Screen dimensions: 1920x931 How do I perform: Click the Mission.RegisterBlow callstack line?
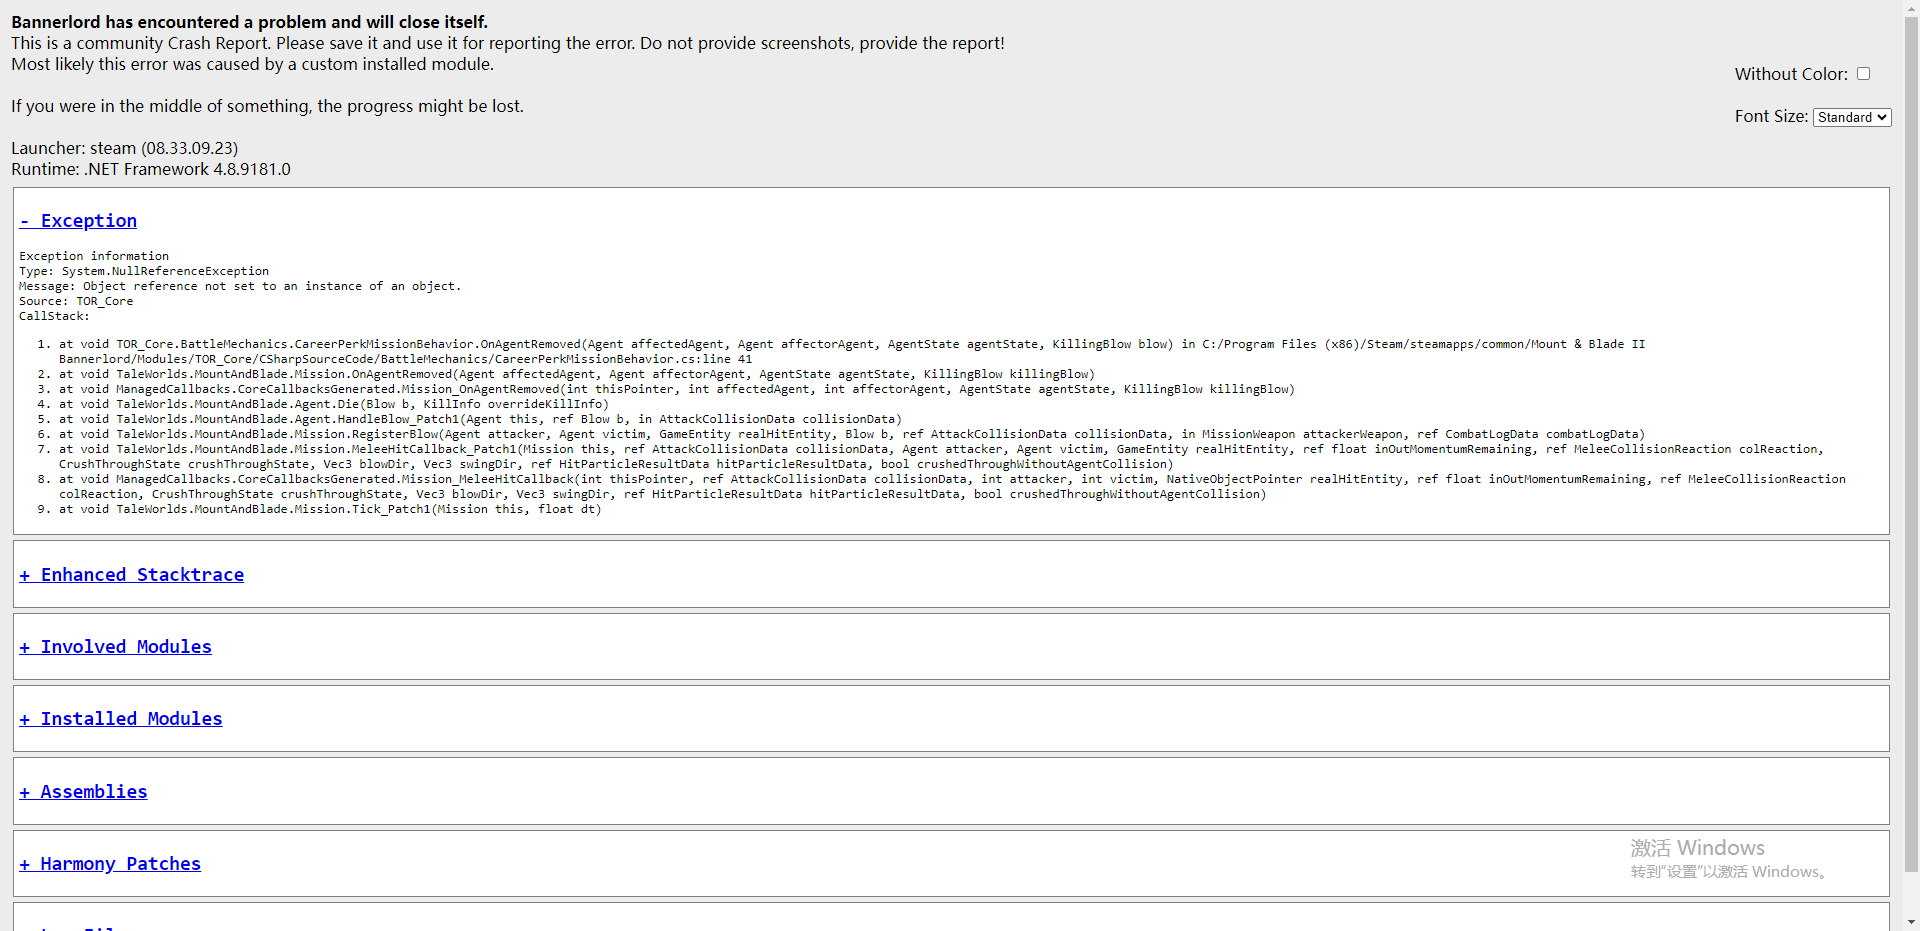(x=852, y=434)
